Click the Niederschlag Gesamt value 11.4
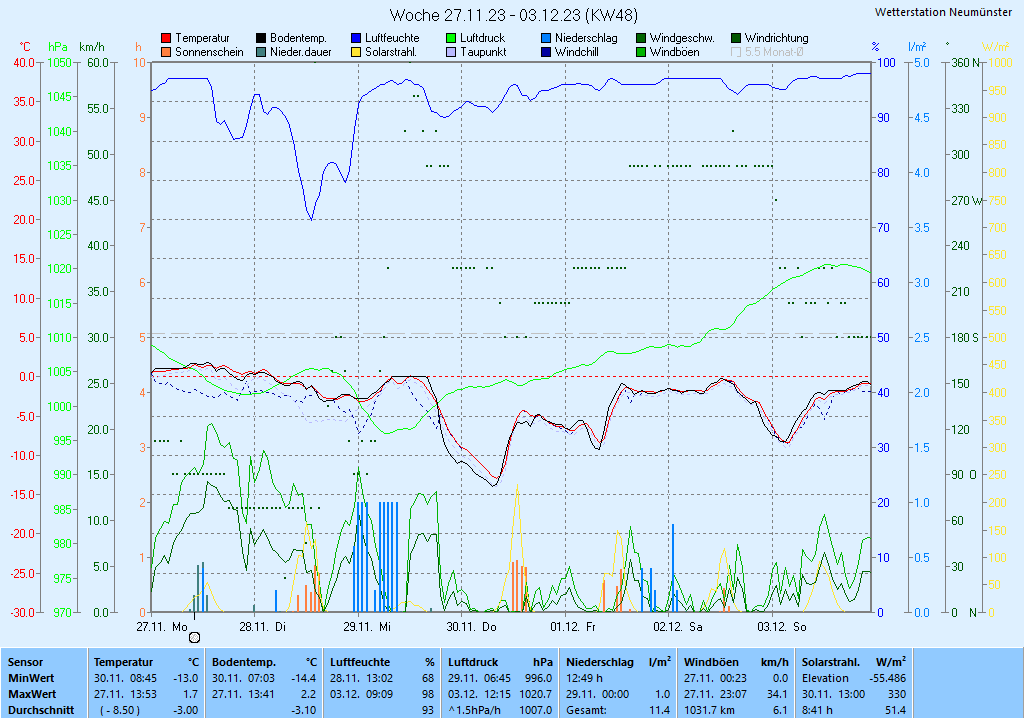Viewport: 1024px width, 718px height. tap(660, 710)
